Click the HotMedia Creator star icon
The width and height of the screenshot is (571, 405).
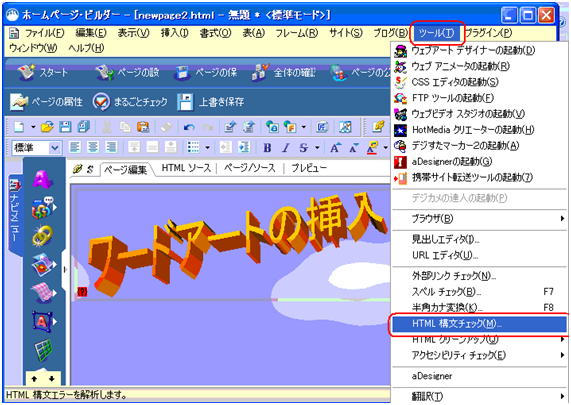(x=401, y=130)
